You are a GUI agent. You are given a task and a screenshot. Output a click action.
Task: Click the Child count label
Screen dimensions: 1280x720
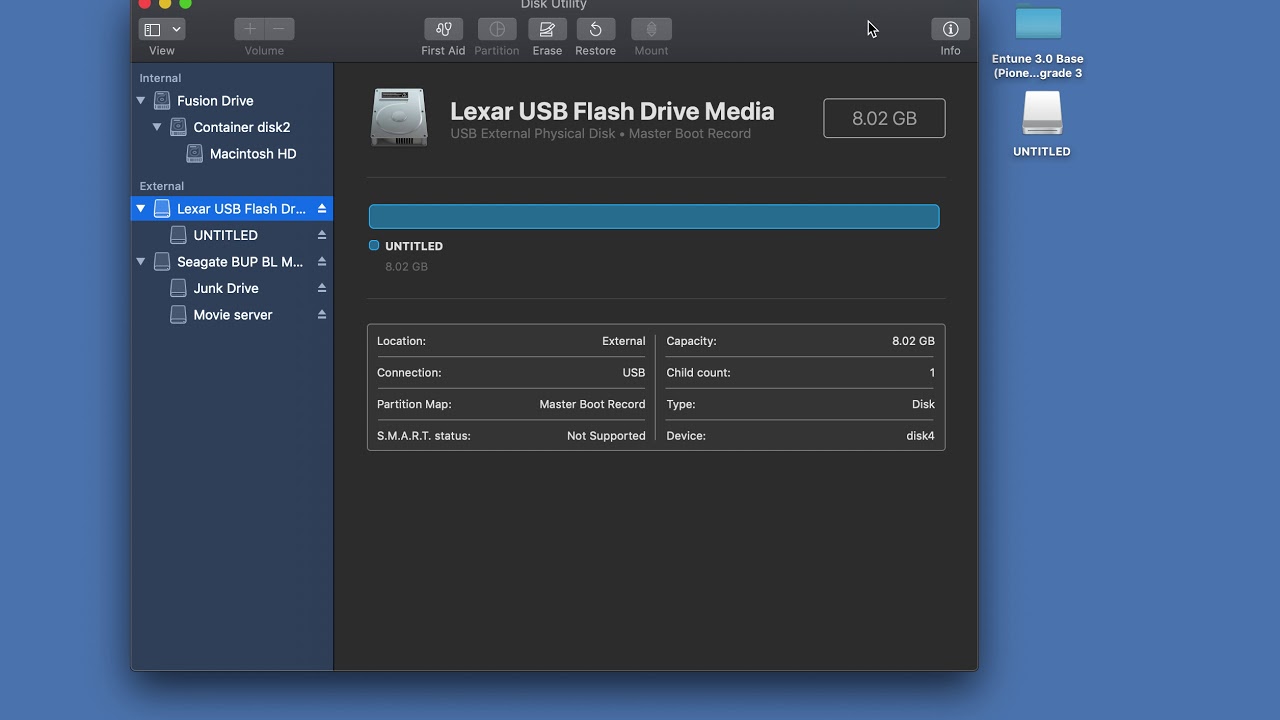coord(698,372)
